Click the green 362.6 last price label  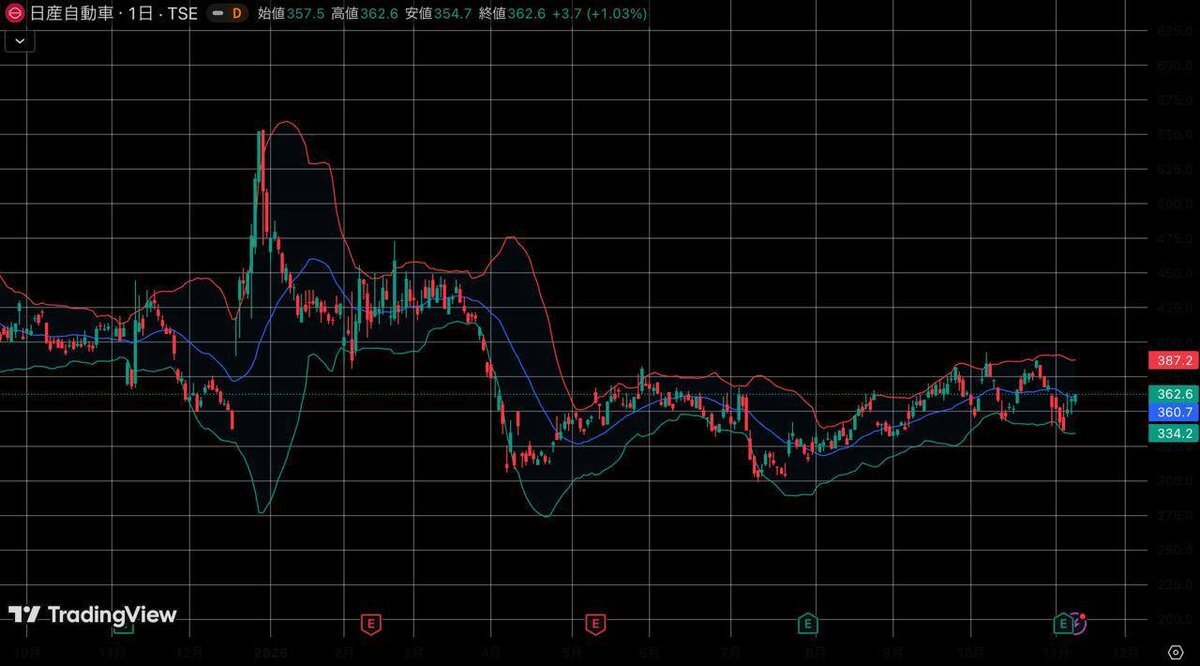click(1172, 394)
